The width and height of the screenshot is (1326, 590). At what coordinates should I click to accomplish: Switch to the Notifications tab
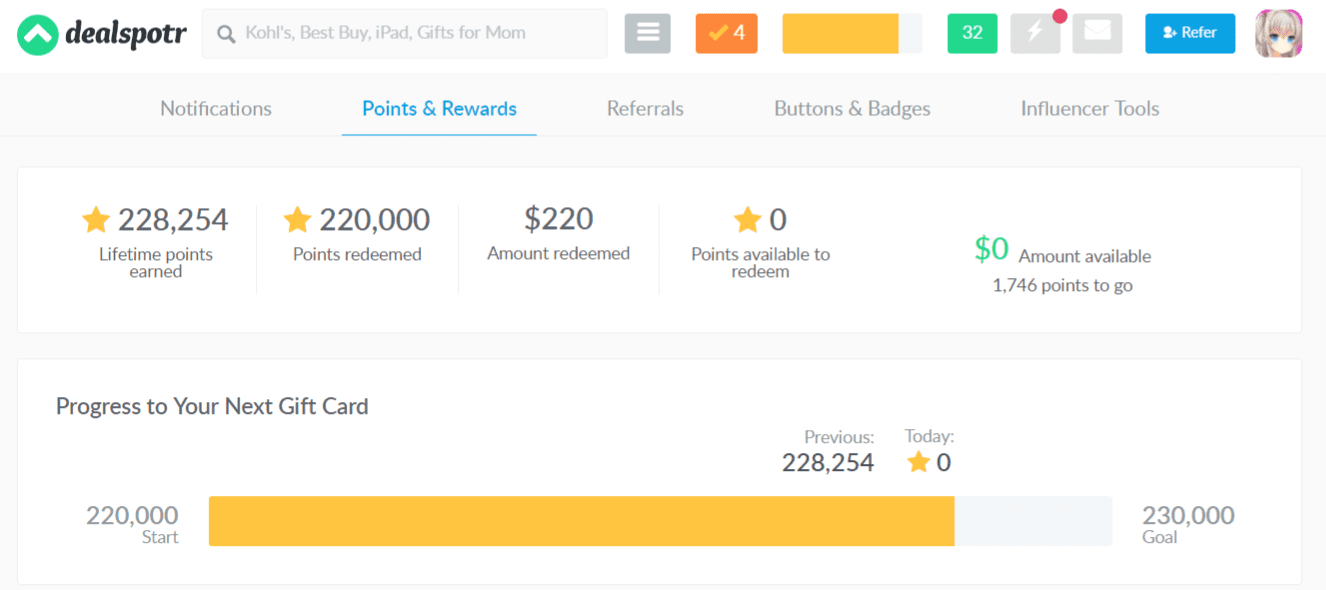(x=216, y=109)
